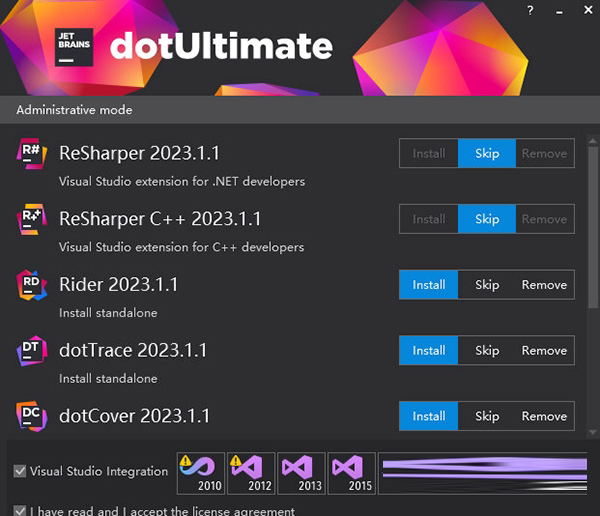Choose Install for dotCover 2023.1.1

click(x=429, y=416)
